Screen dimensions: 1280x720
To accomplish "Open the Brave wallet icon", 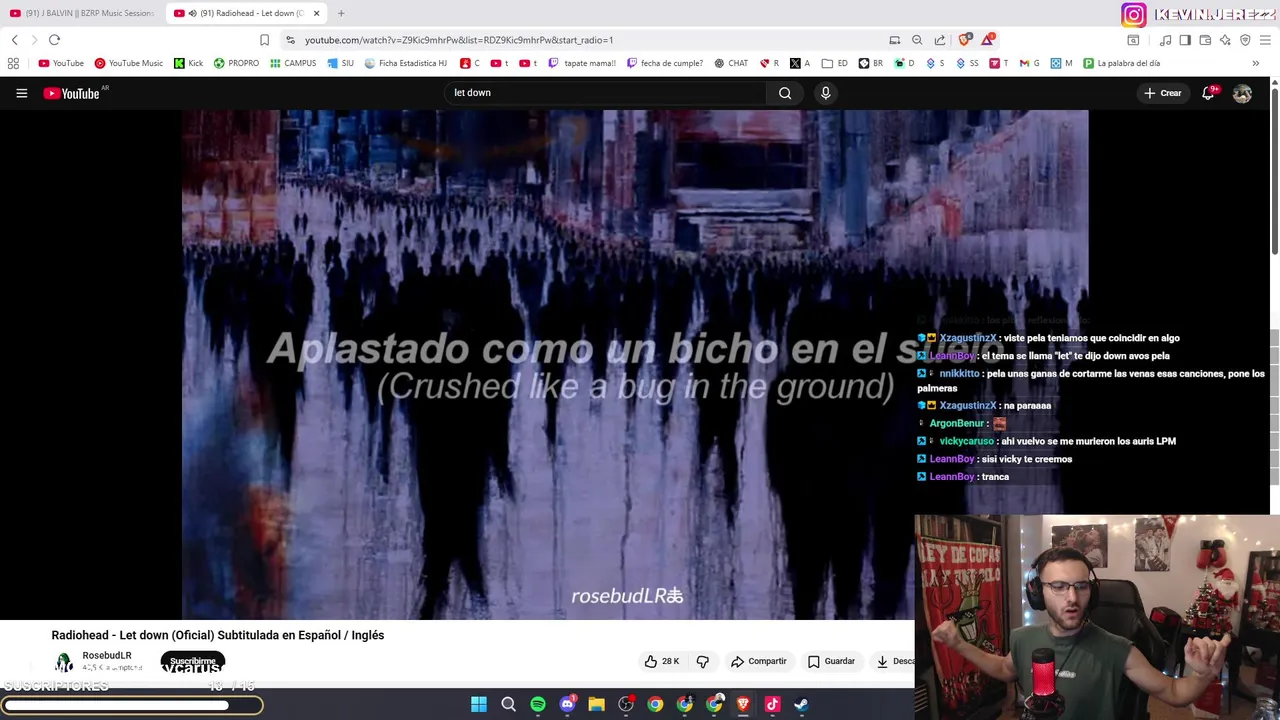I will [1205, 40].
